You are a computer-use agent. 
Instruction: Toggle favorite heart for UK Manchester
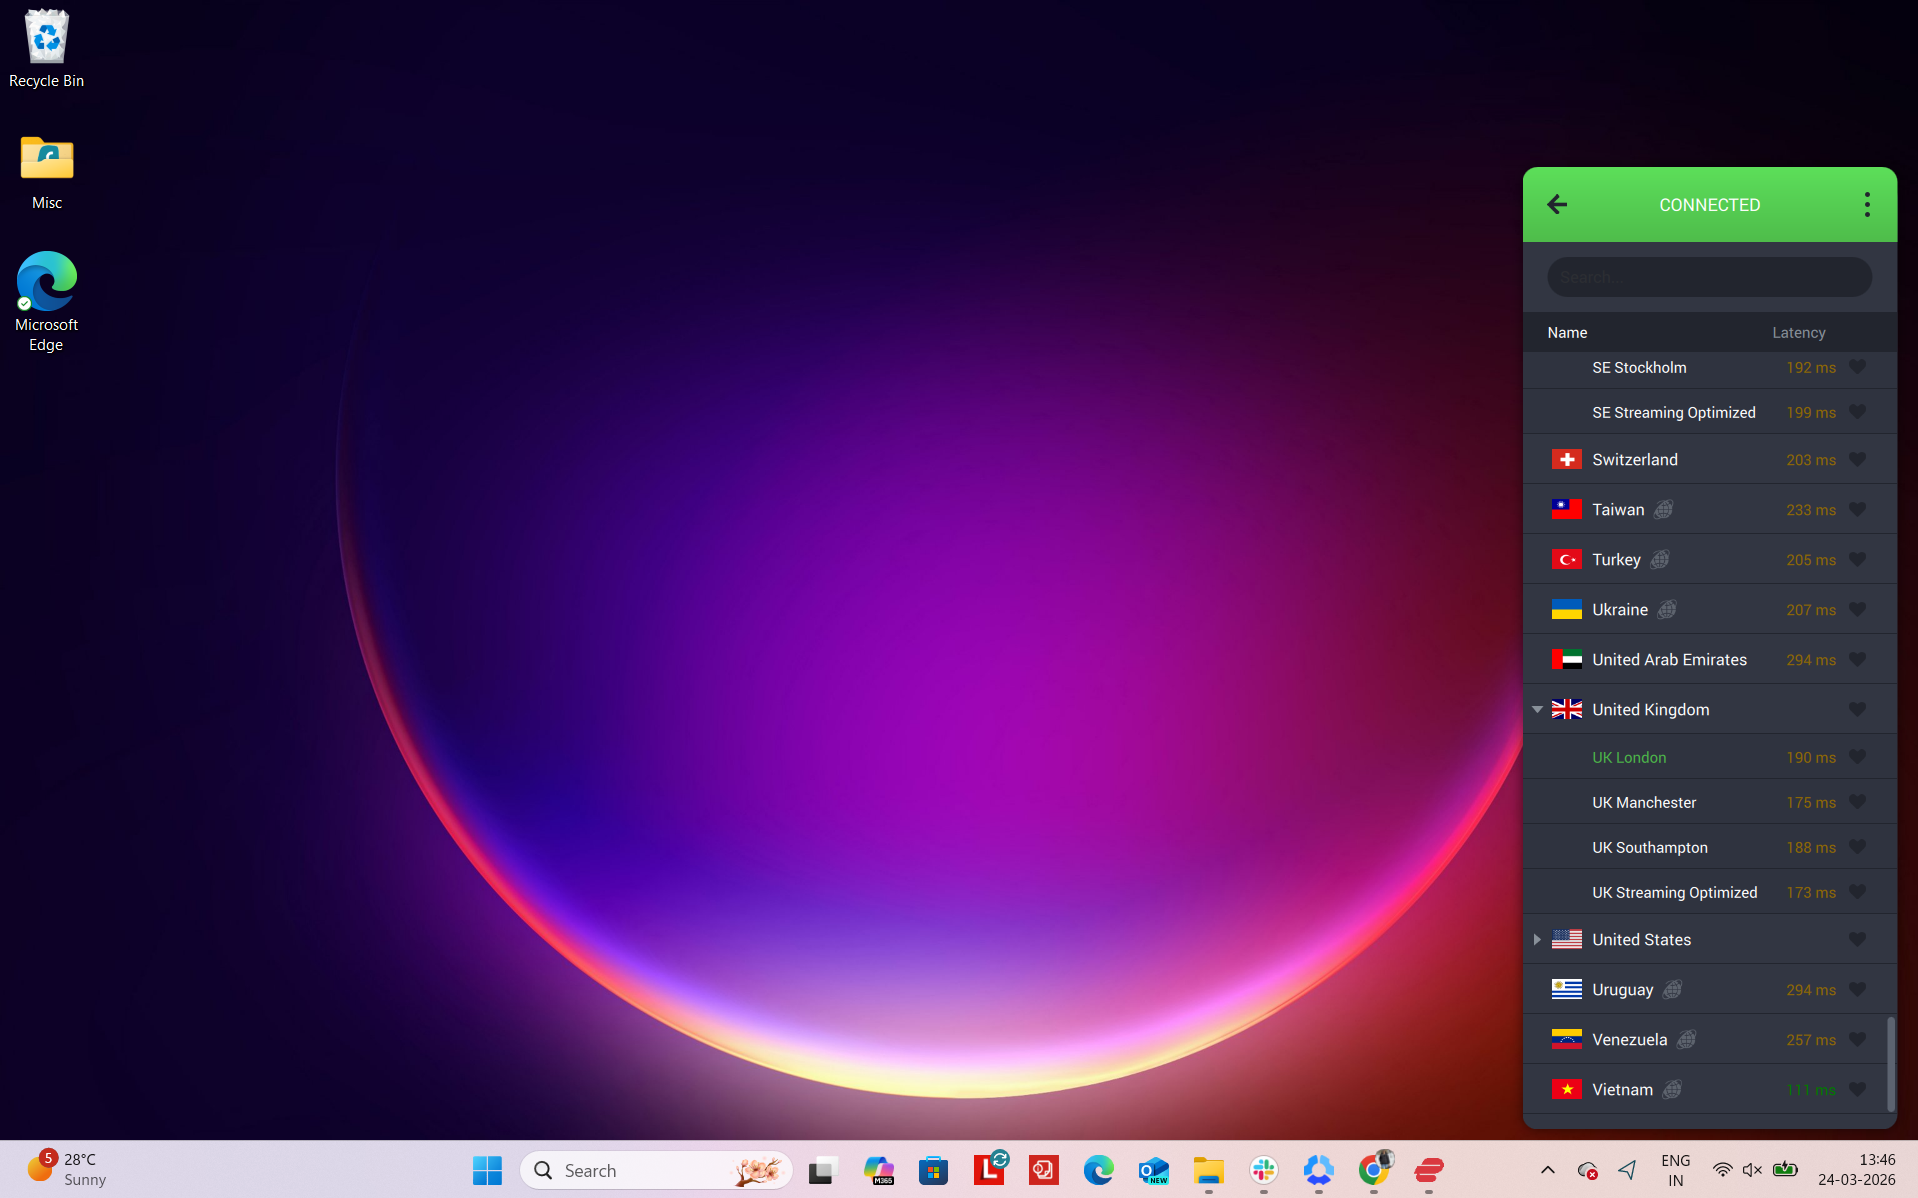point(1857,802)
